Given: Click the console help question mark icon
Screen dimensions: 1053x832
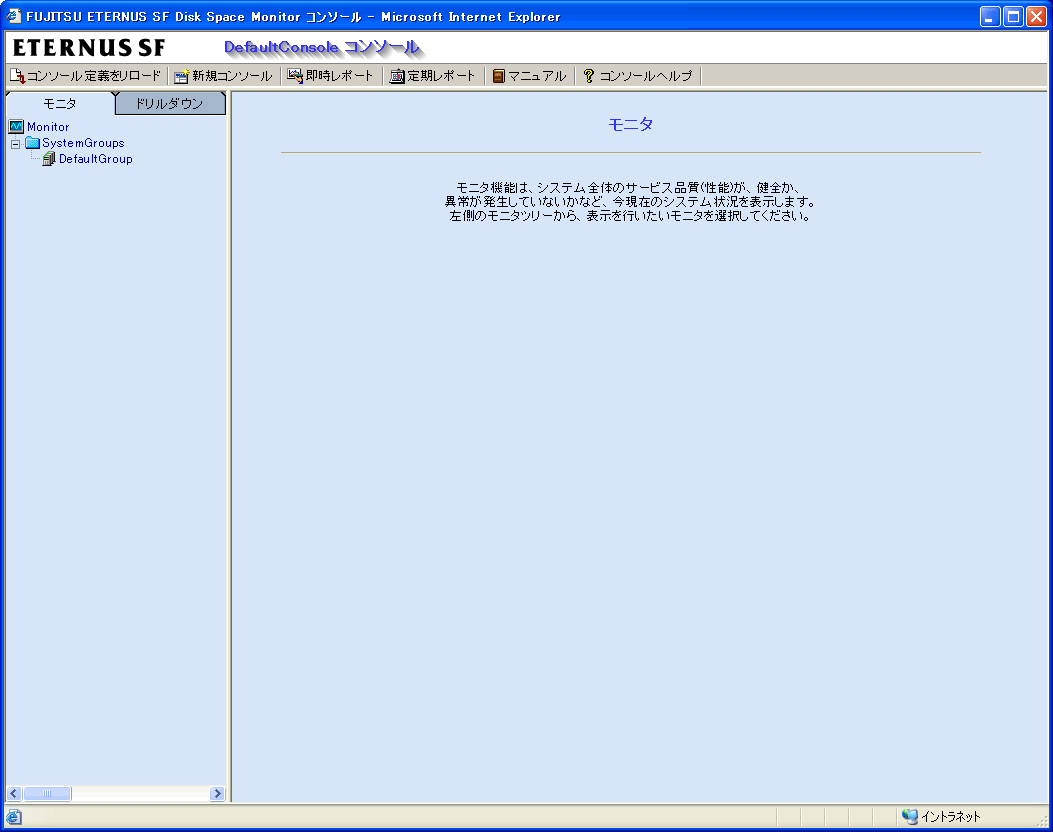Looking at the screenshot, I should click(x=589, y=76).
